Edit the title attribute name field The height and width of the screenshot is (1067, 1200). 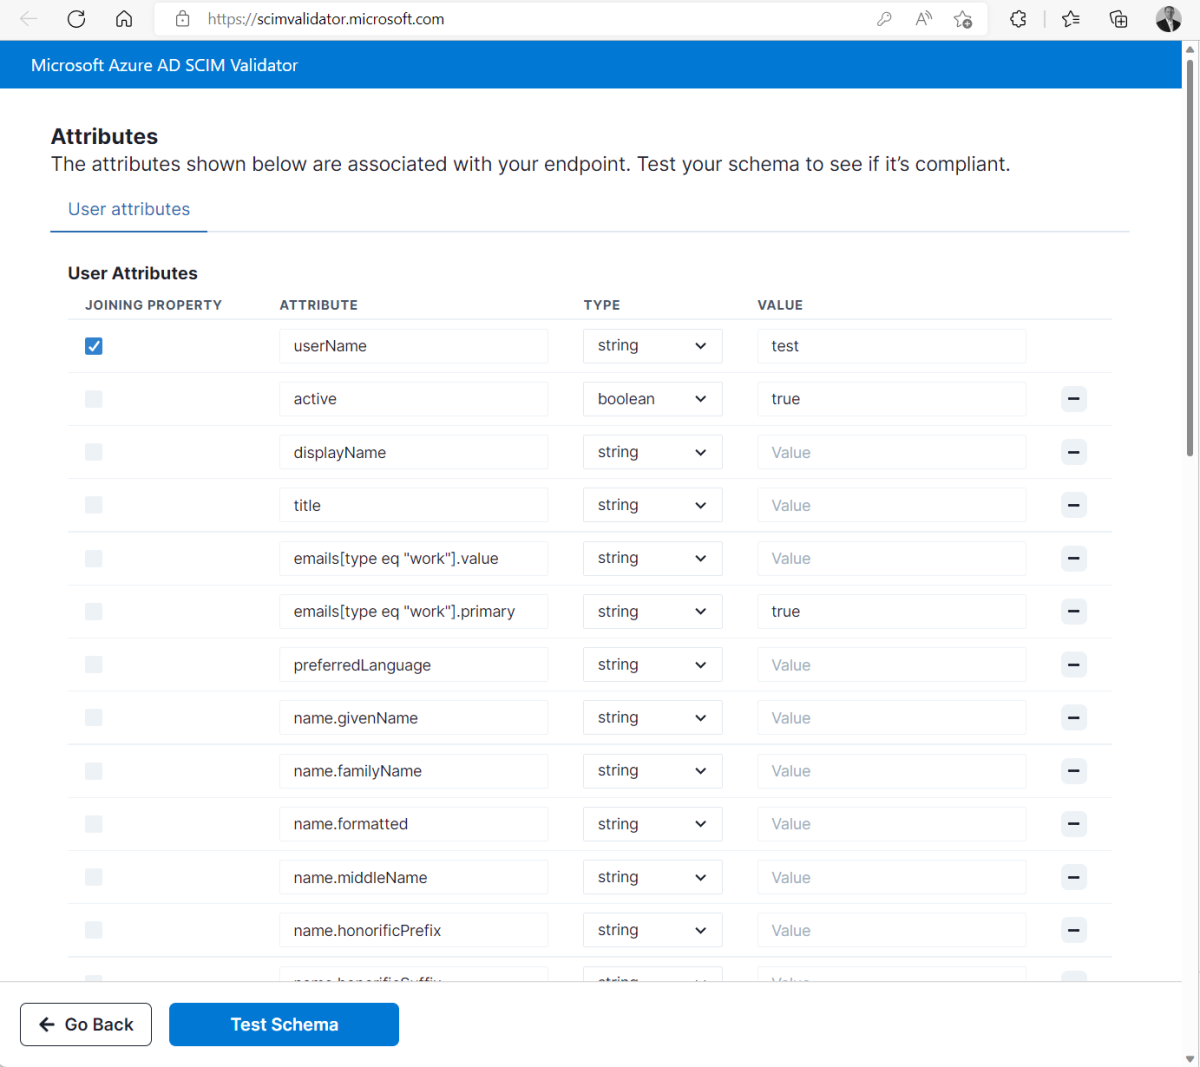click(413, 505)
